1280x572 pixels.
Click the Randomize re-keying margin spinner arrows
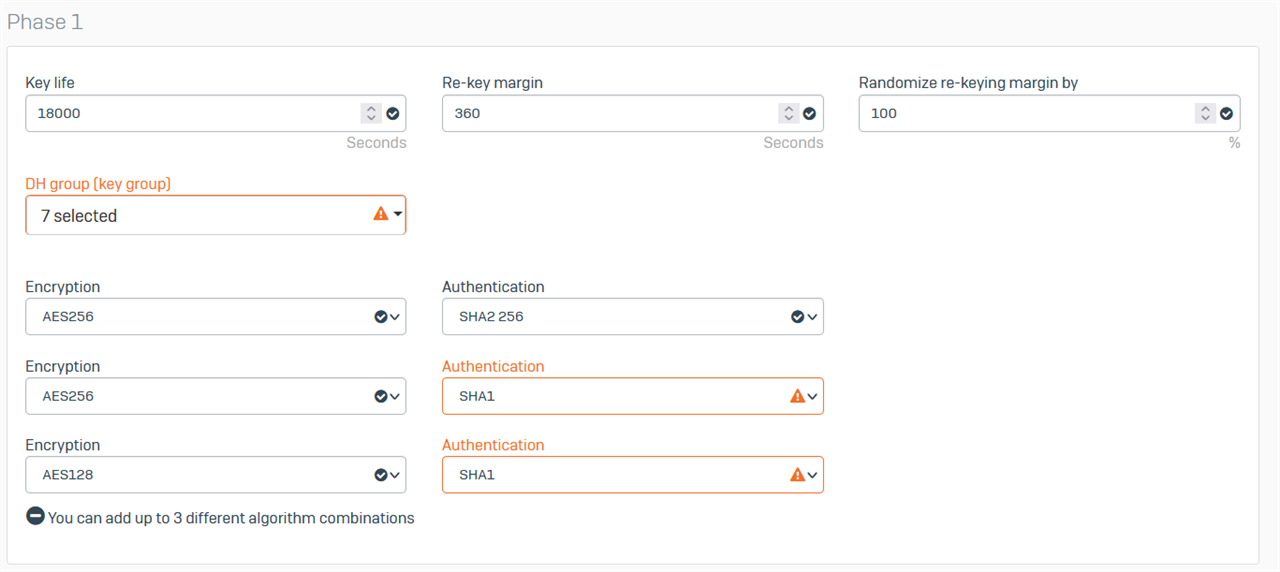(x=1205, y=114)
